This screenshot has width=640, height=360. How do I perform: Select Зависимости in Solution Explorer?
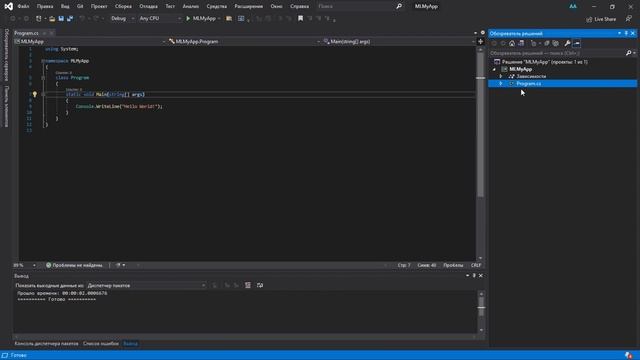(x=531, y=76)
